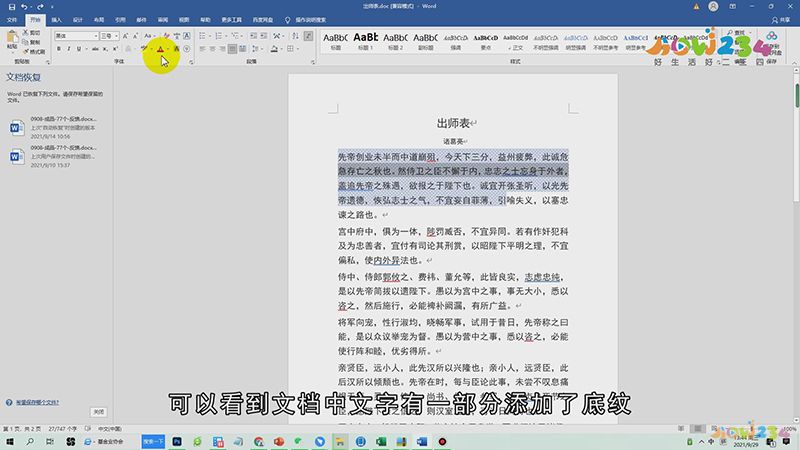Align text right
This screenshot has height=450, width=800.
point(222,49)
